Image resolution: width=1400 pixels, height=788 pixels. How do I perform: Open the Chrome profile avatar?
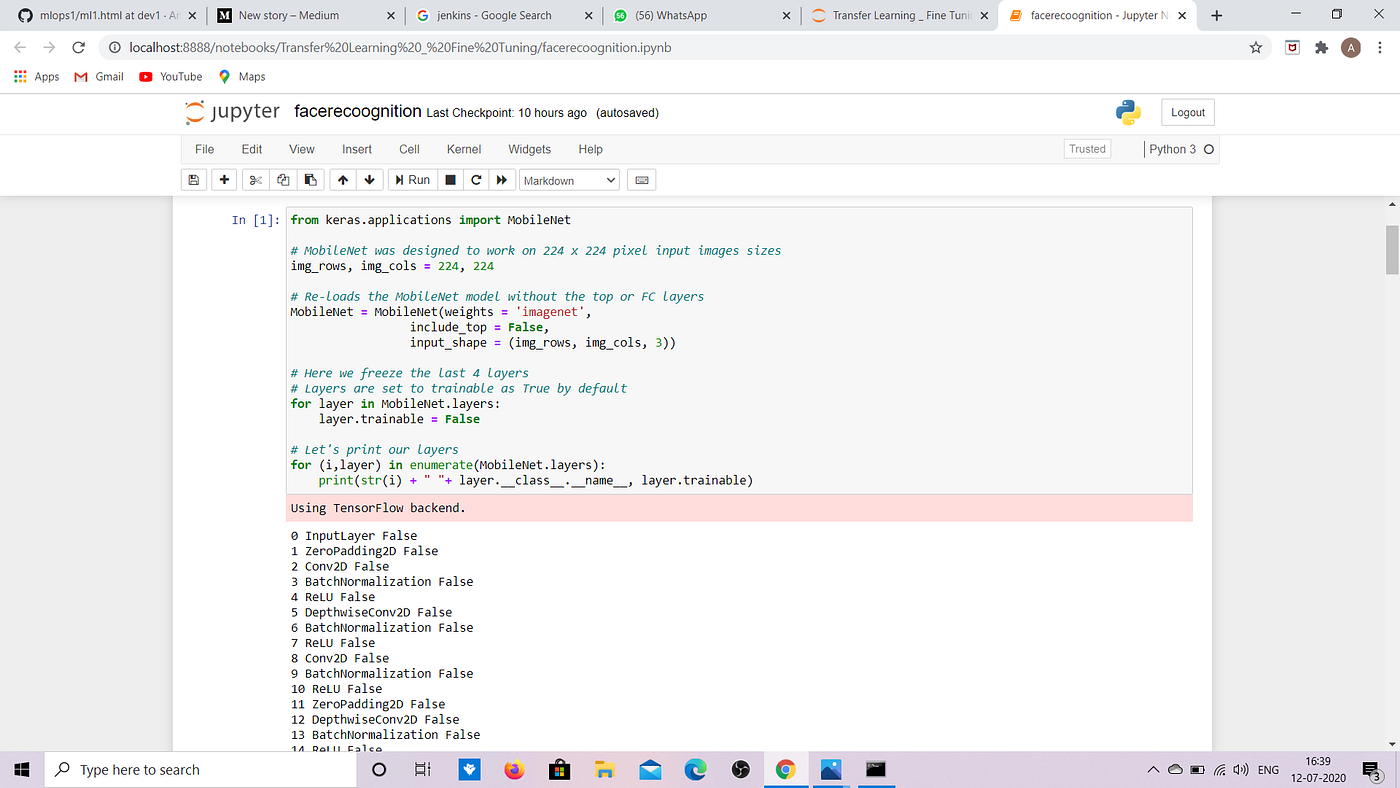tap(1351, 47)
